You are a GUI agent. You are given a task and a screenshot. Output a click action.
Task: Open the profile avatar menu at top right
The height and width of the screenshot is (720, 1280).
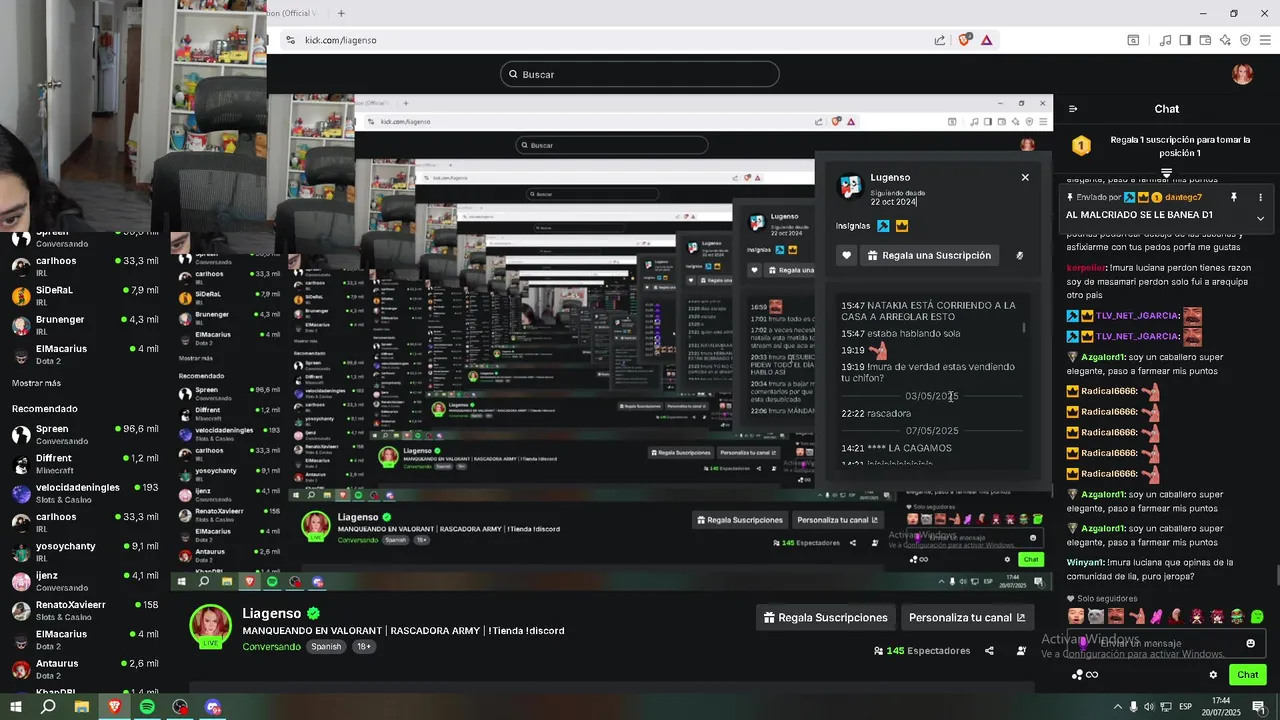coord(1242,74)
